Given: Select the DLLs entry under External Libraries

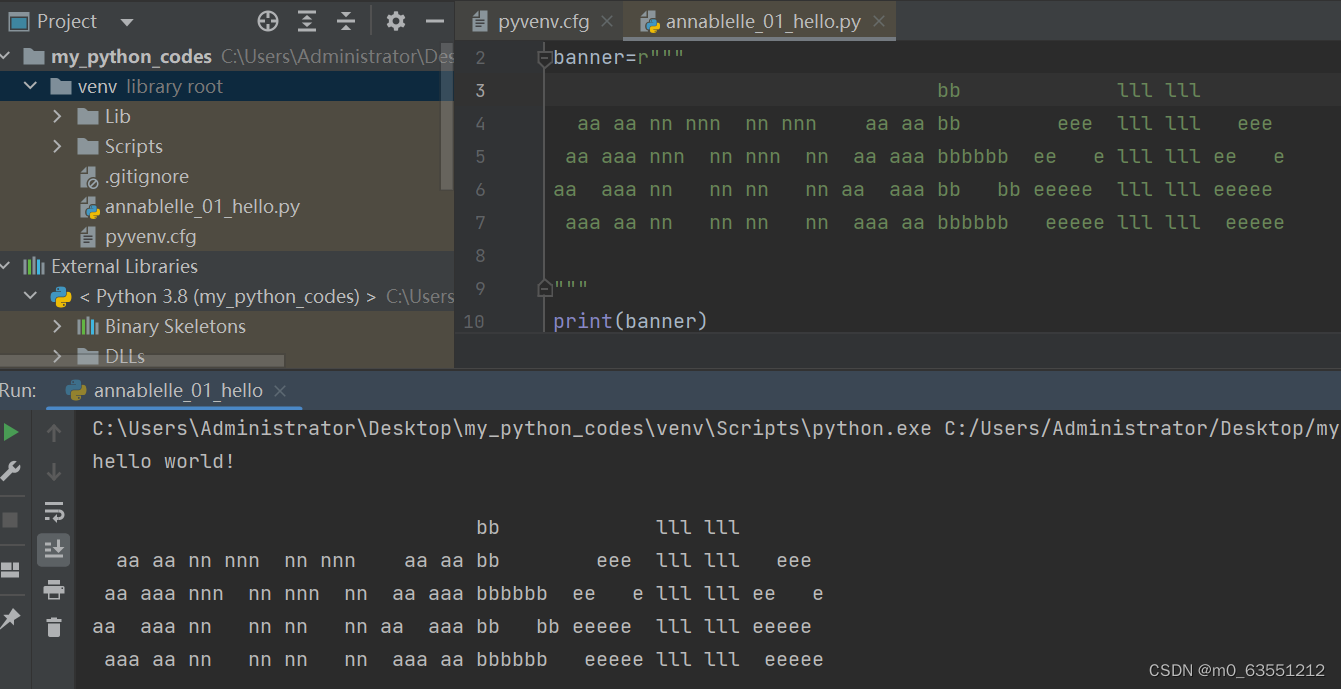Looking at the screenshot, I should (x=119, y=356).
